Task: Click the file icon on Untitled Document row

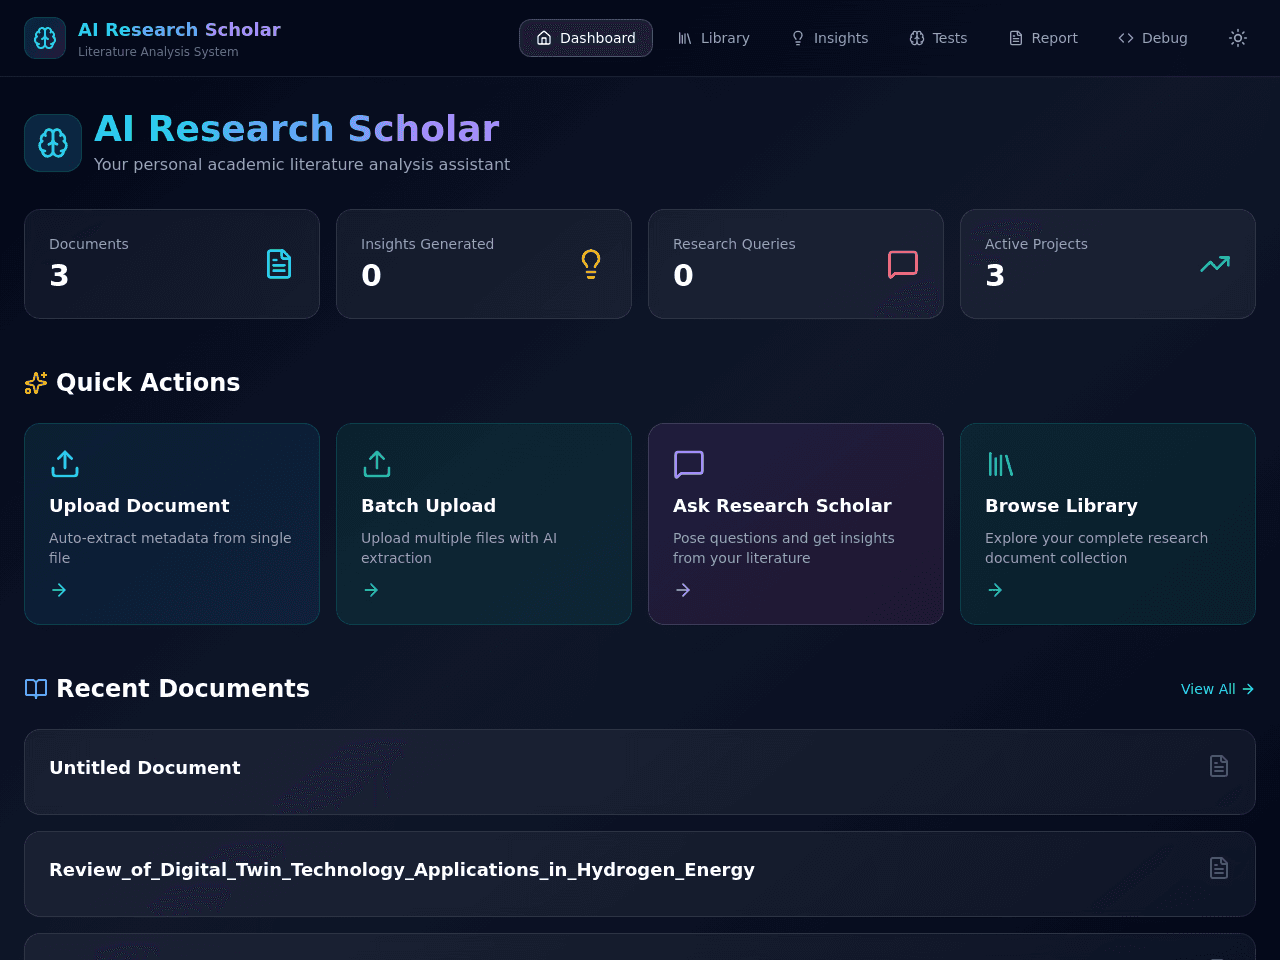Action: pos(1219,766)
